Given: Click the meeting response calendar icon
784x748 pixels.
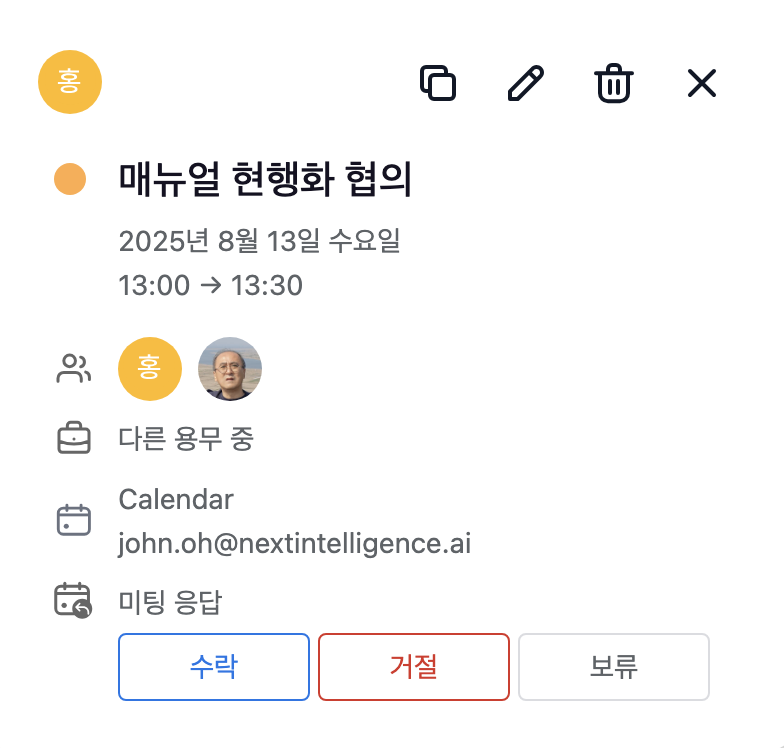Looking at the screenshot, I should 73,600.
